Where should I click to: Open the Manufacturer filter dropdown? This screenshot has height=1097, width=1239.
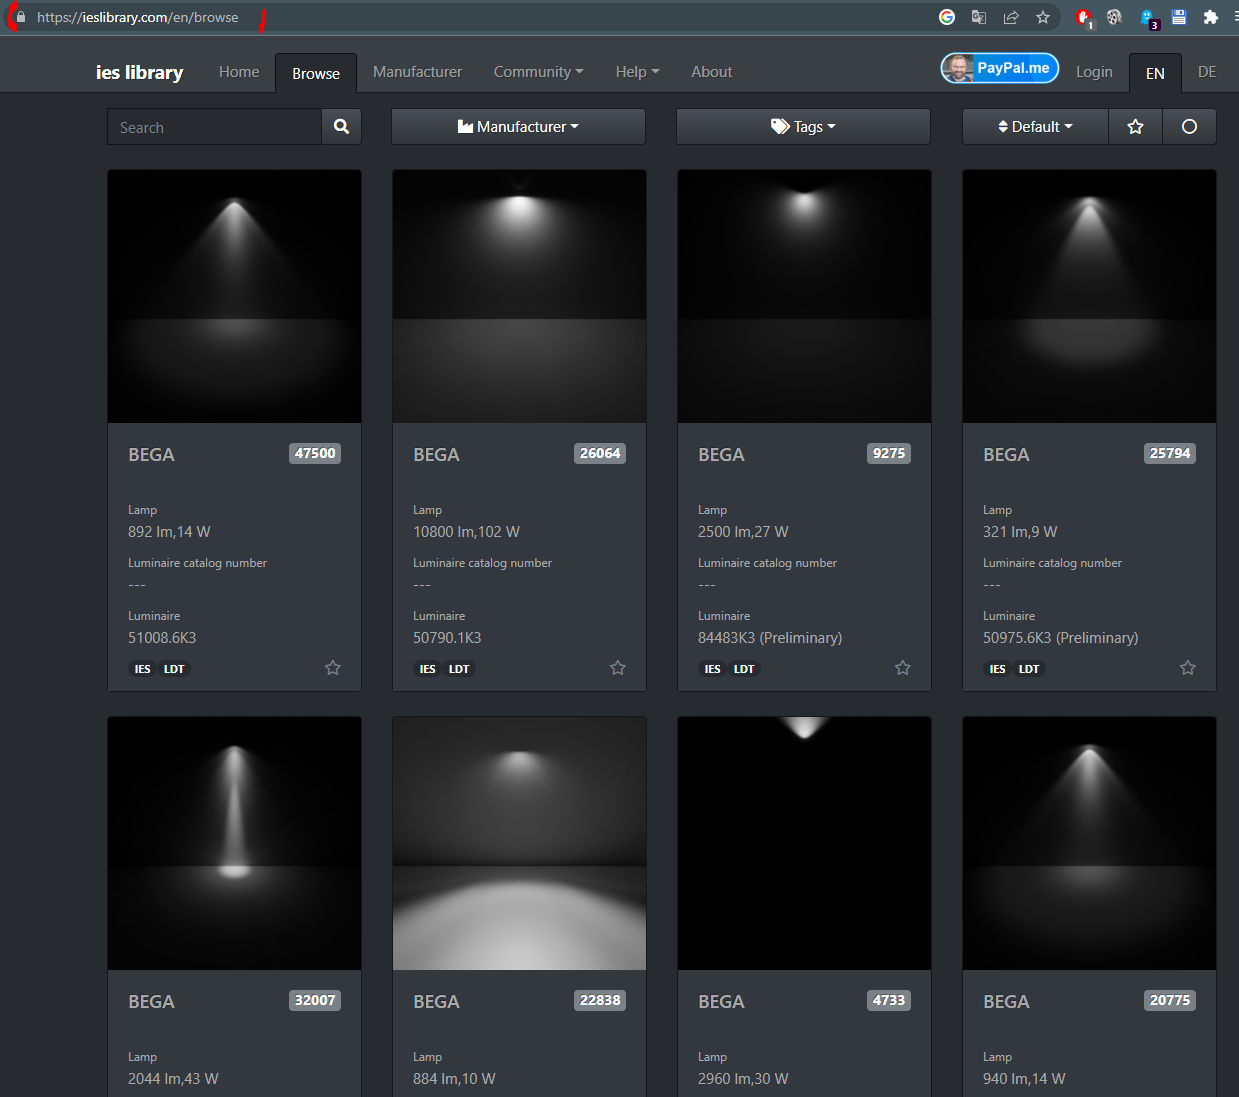[518, 127]
